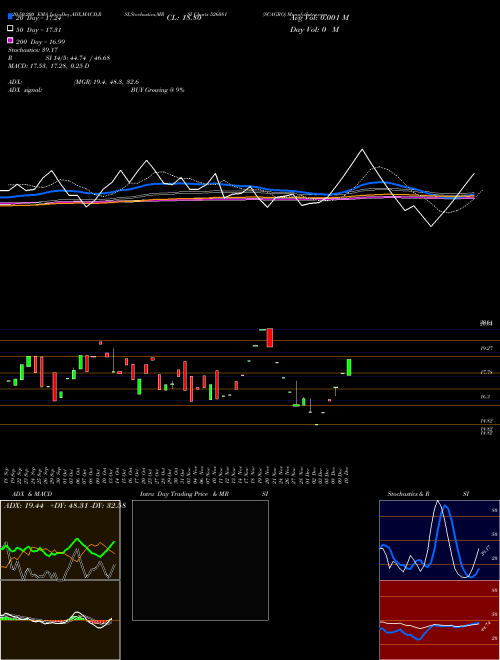Click the 'CL: 18.50' closing price text
The width and height of the screenshot is (500, 660).
point(184,18)
